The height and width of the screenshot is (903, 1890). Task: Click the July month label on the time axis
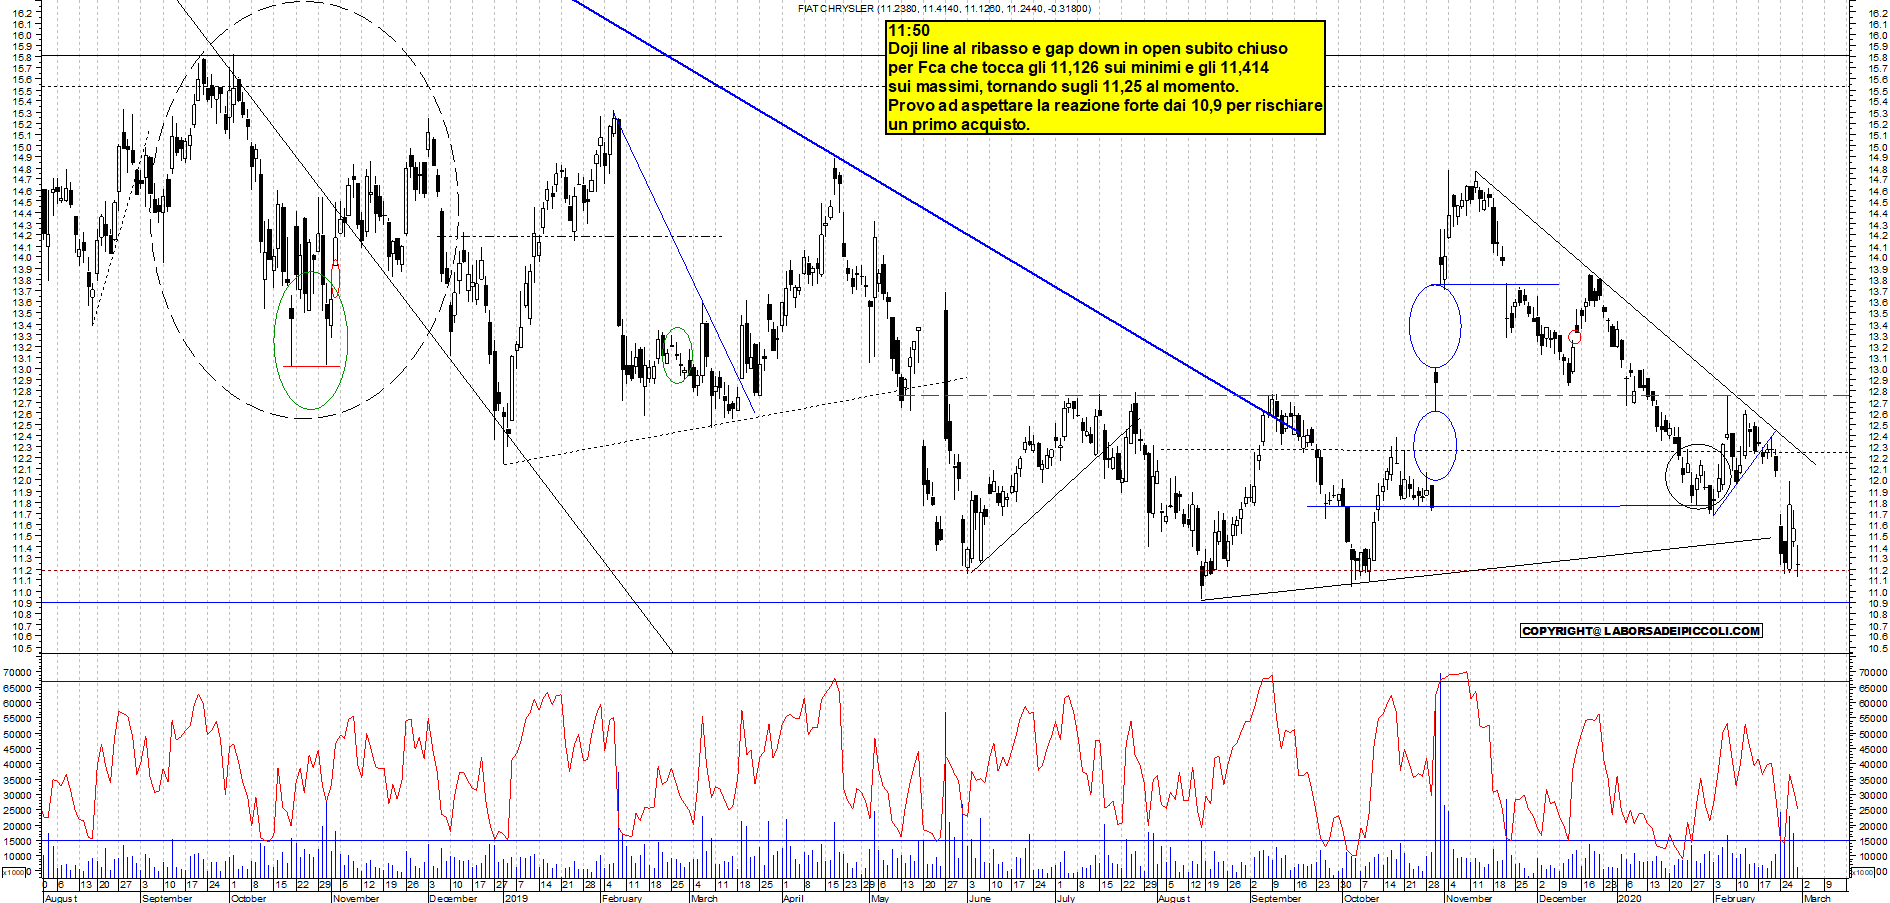[1066, 898]
